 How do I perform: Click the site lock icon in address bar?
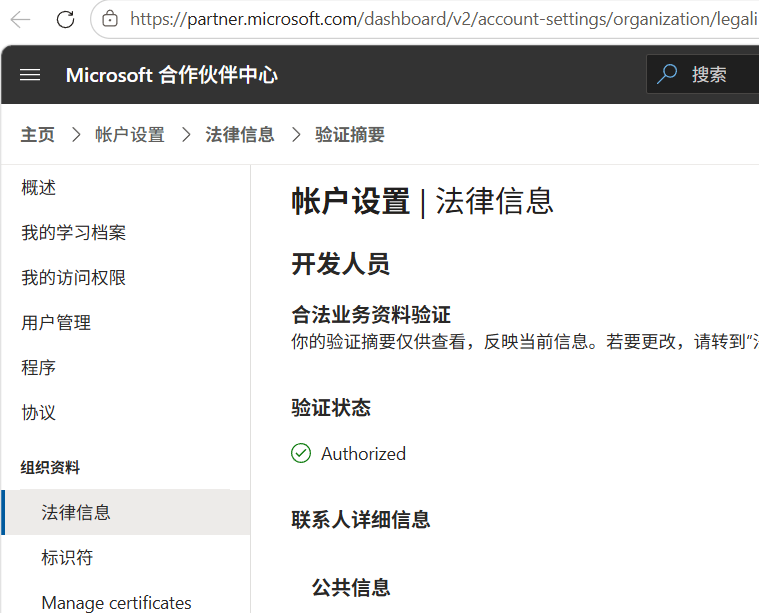pos(110,19)
